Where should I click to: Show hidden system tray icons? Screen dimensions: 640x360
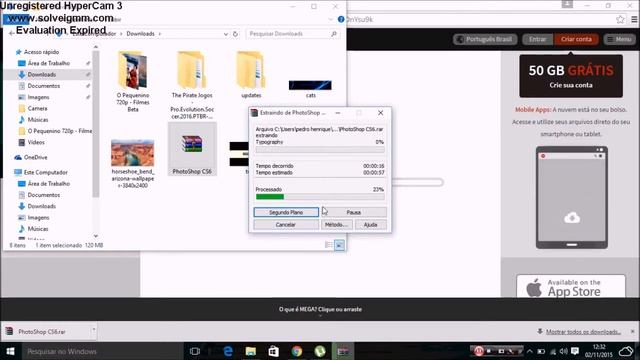pyautogui.click(x=530, y=351)
